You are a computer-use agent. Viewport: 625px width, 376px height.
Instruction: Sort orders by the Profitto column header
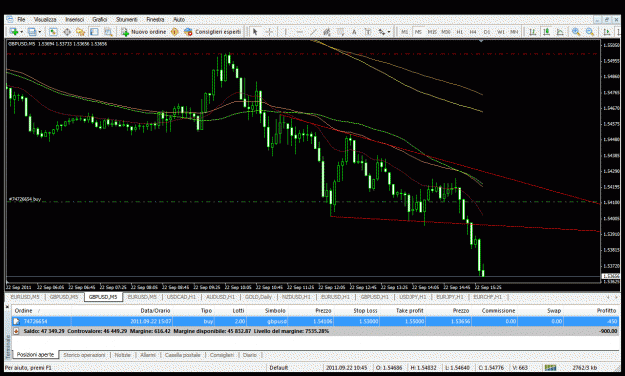click(607, 311)
